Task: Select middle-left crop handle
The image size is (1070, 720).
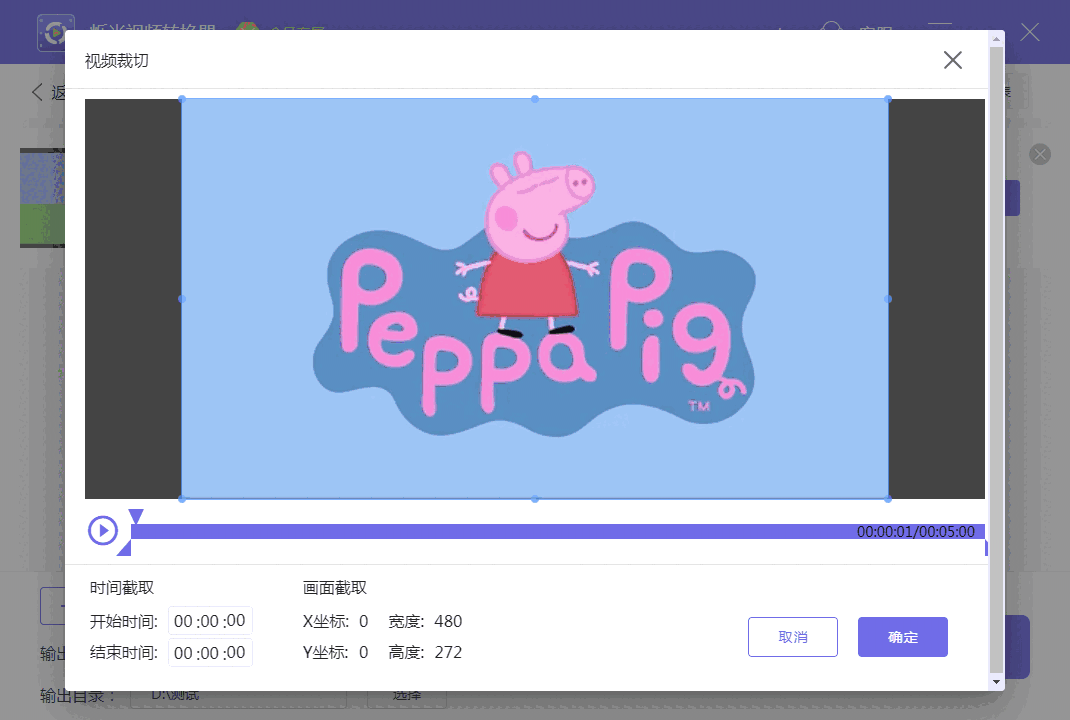Action: pos(182,299)
